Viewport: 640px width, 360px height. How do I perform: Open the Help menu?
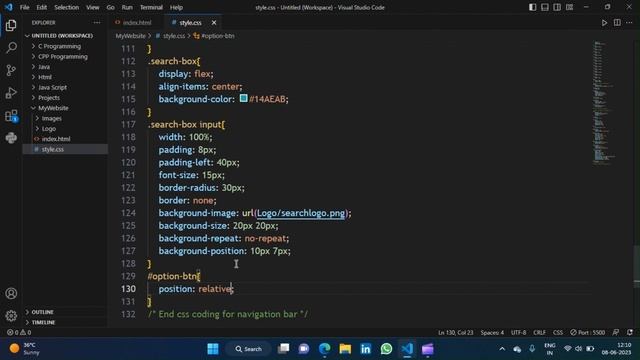[x=176, y=7]
